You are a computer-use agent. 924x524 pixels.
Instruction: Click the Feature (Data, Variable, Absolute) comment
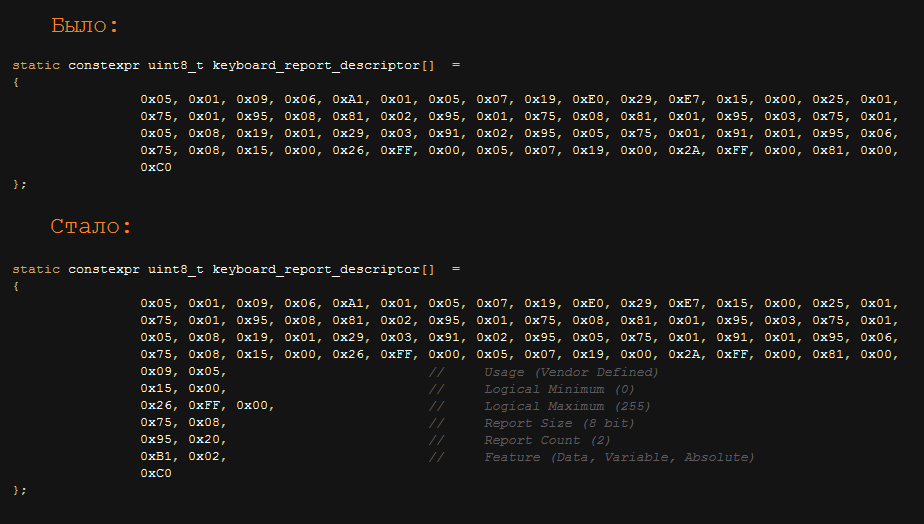[x=619, y=457]
